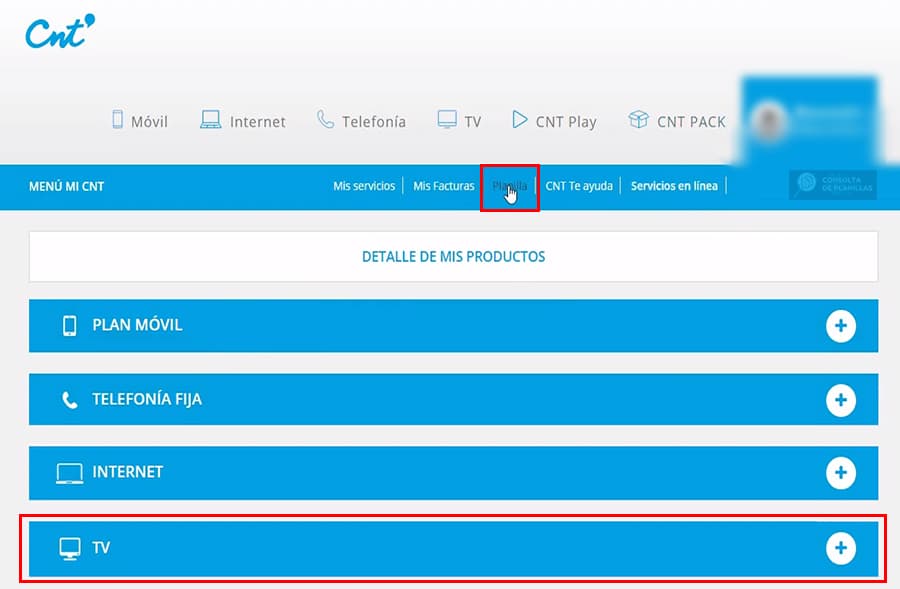Click the box icon for CNT PACK
This screenshot has height=589, width=900.
pos(638,120)
